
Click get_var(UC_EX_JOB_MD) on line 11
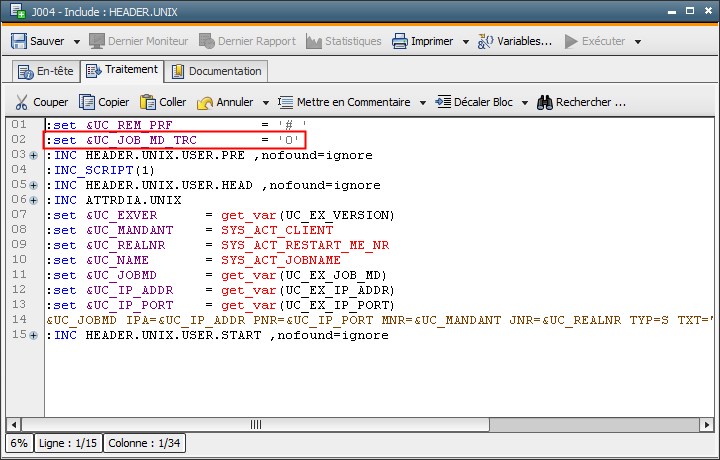pyautogui.click(x=304, y=275)
